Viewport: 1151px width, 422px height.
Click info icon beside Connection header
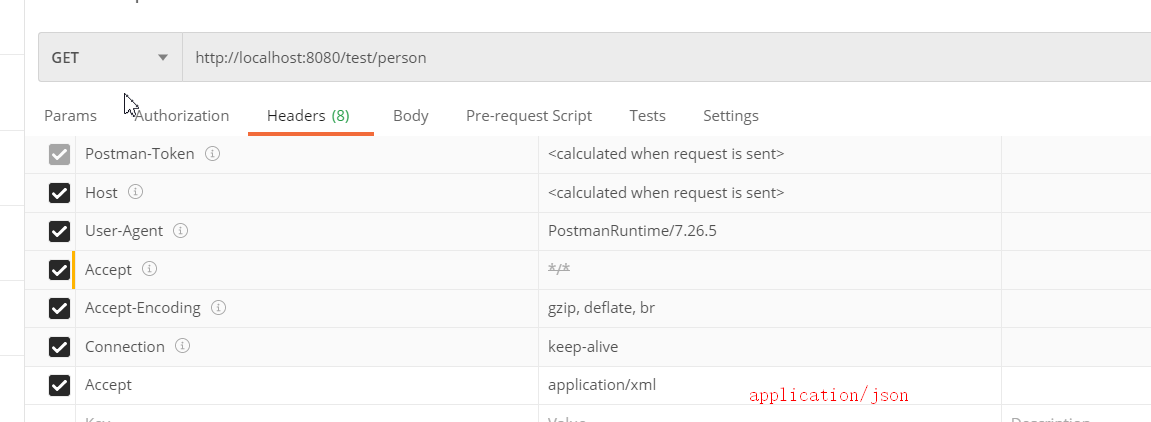(182, 346)
